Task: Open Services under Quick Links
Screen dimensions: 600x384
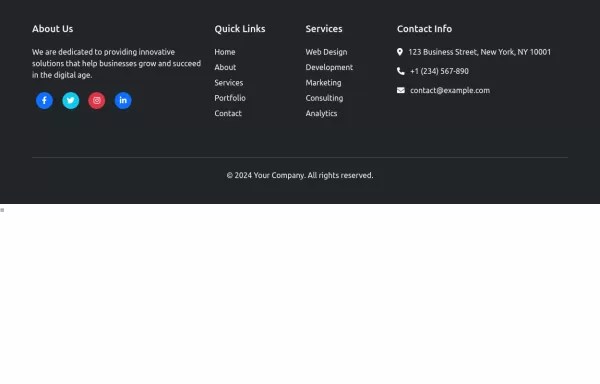Action: pyautogui.click(x=229, y=83)
